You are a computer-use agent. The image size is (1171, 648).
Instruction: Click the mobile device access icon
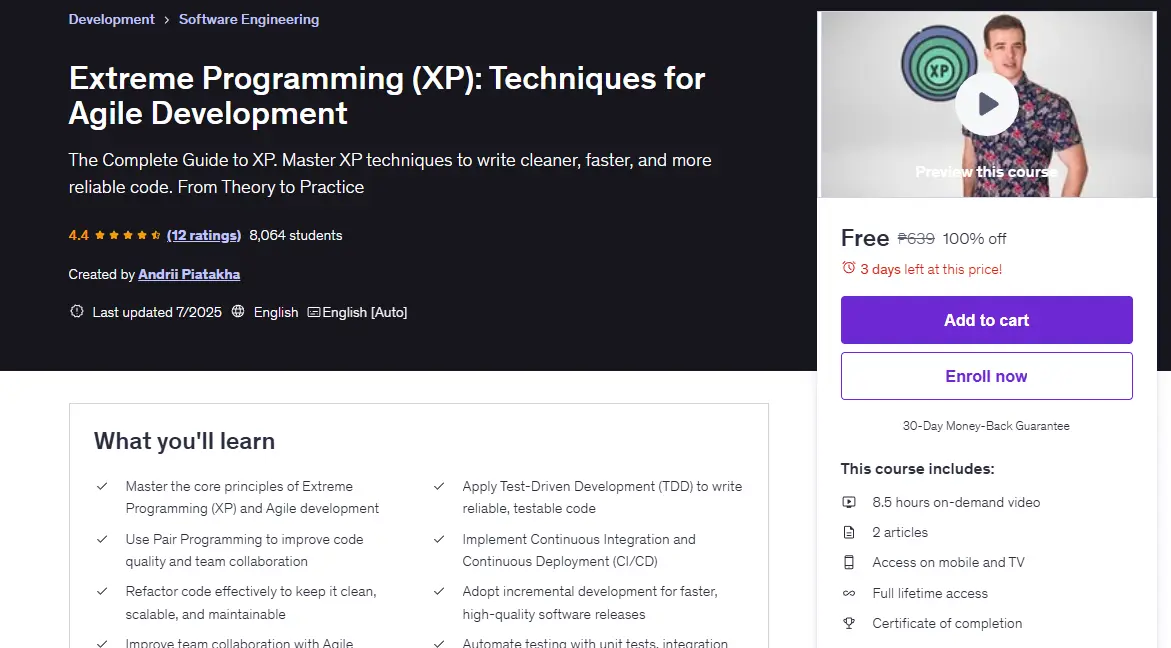pyautogui.click(x=849, y=562)
